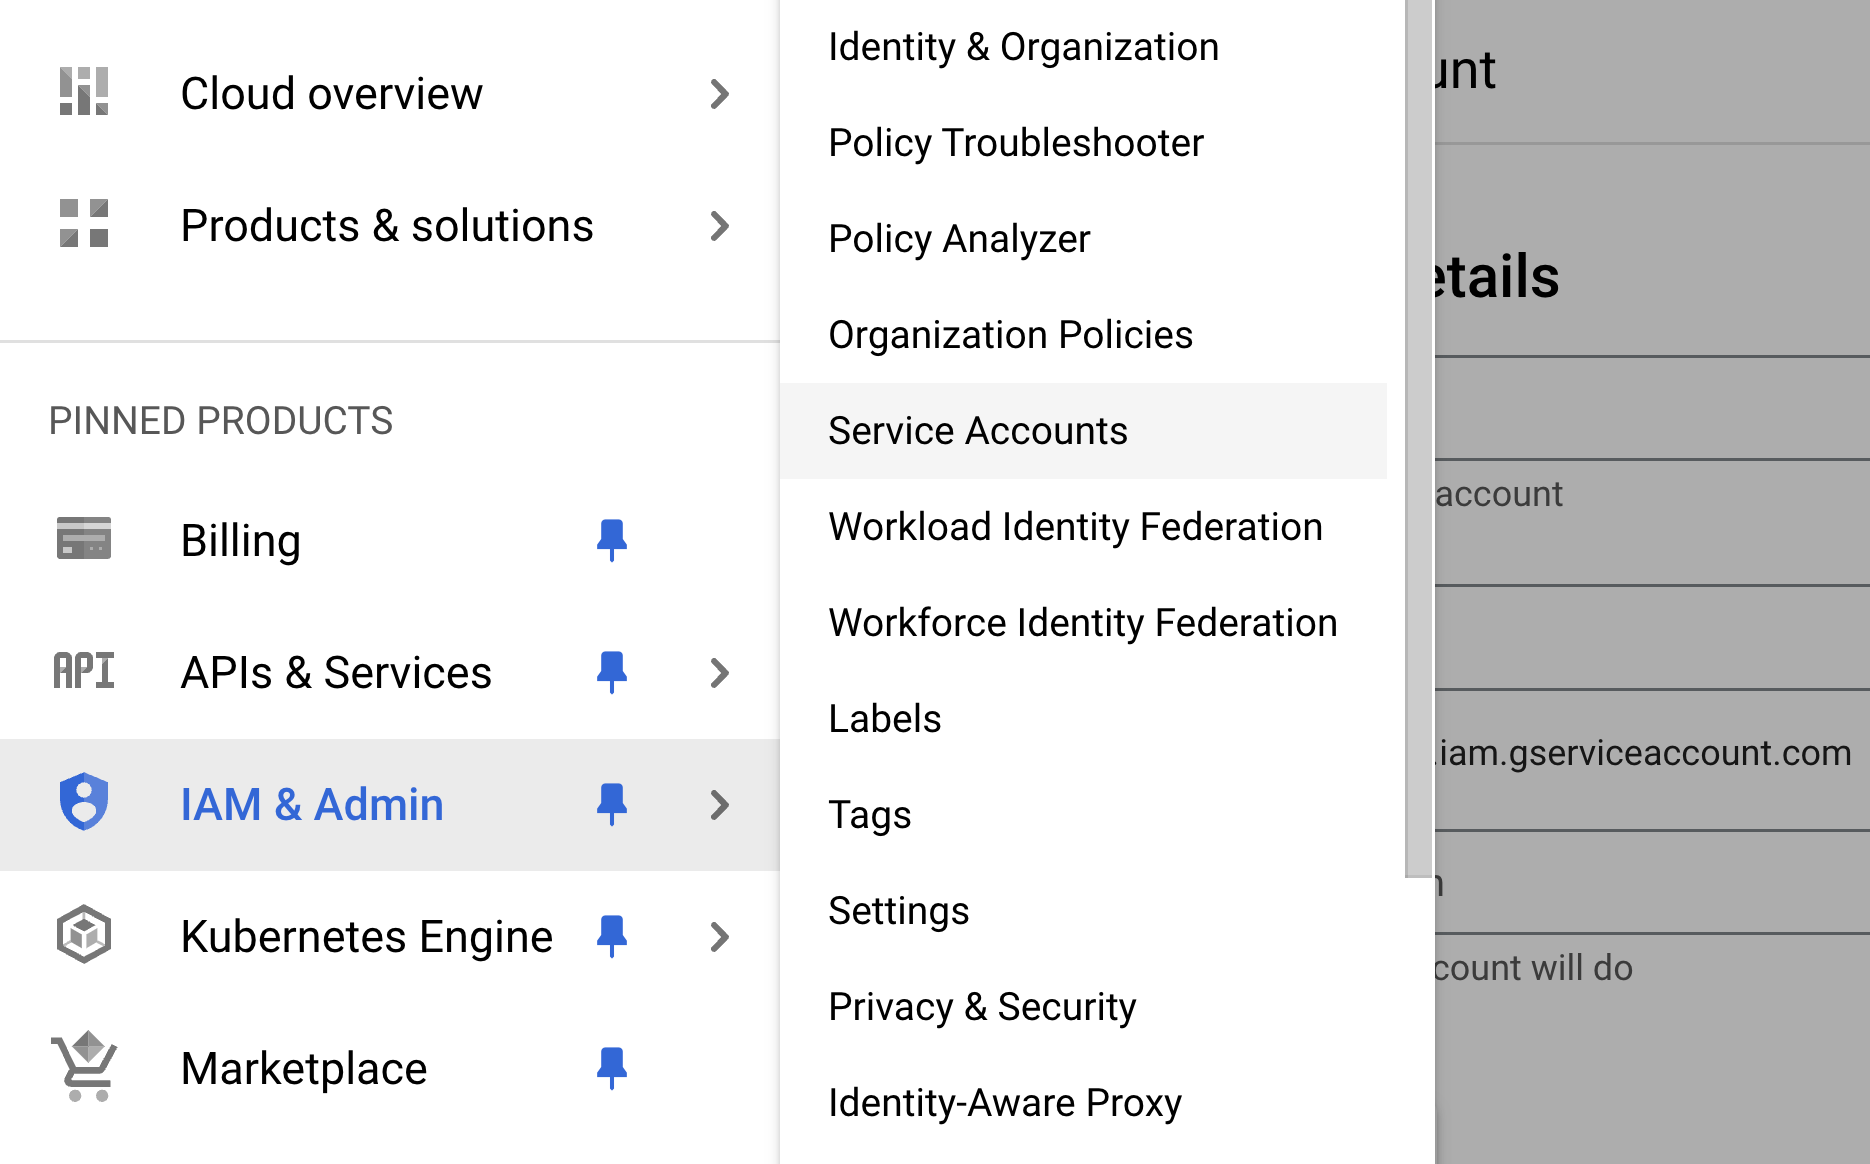Go to the Billing page
Image resolution: width=1870 pixels, height=1164 pixels.
pyautogui.click(x=241, y=541)
